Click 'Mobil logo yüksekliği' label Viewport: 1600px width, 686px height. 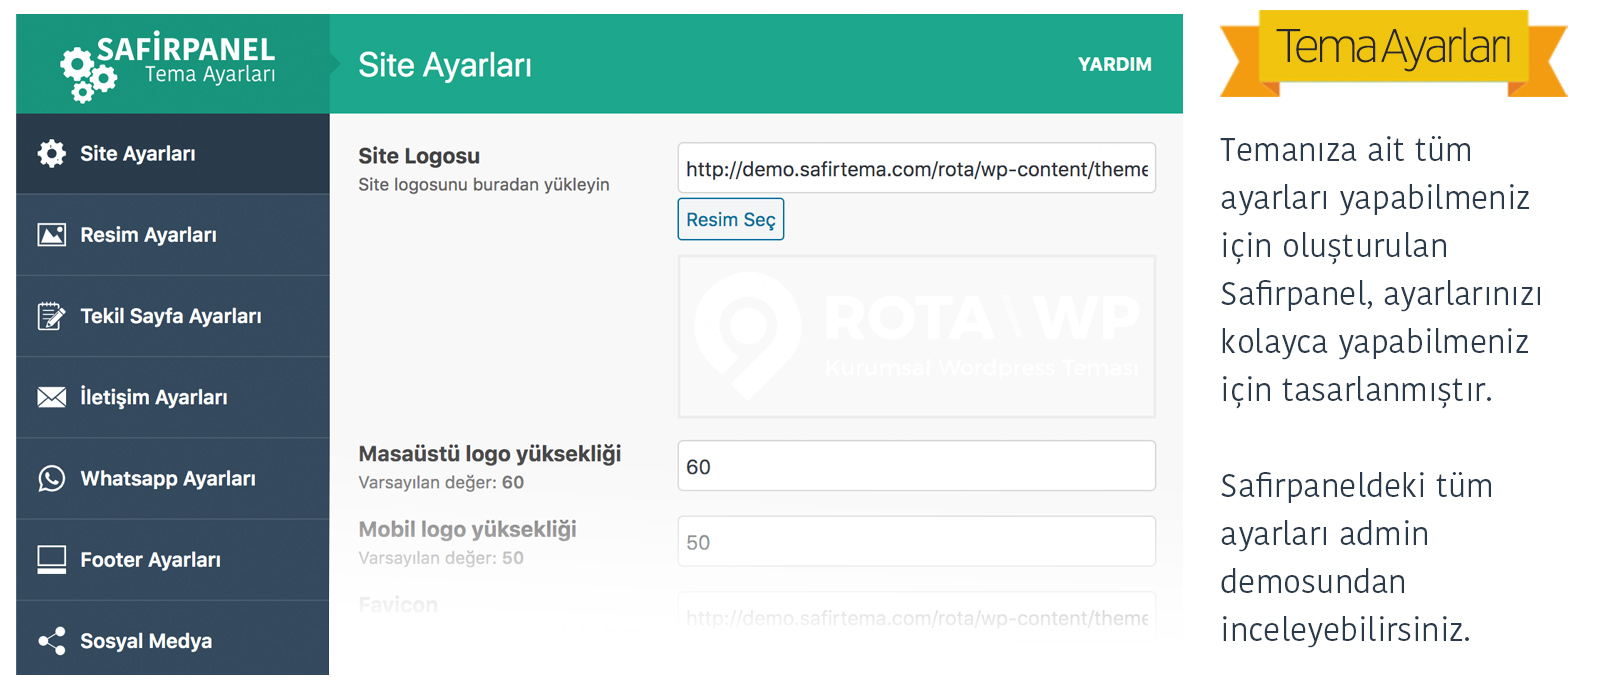(x=467, y=529)
